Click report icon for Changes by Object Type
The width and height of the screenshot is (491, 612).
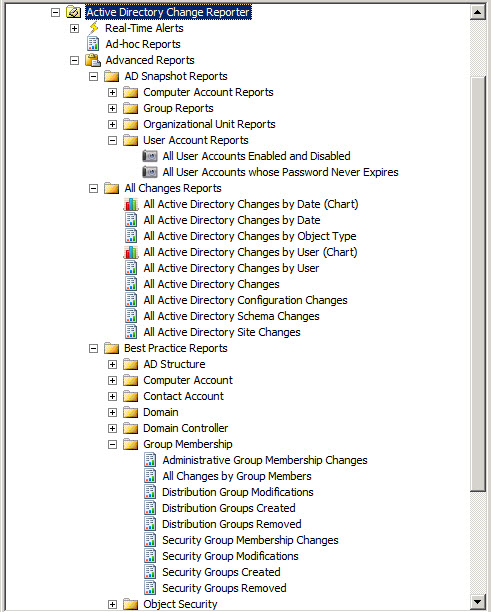(131, 236)
